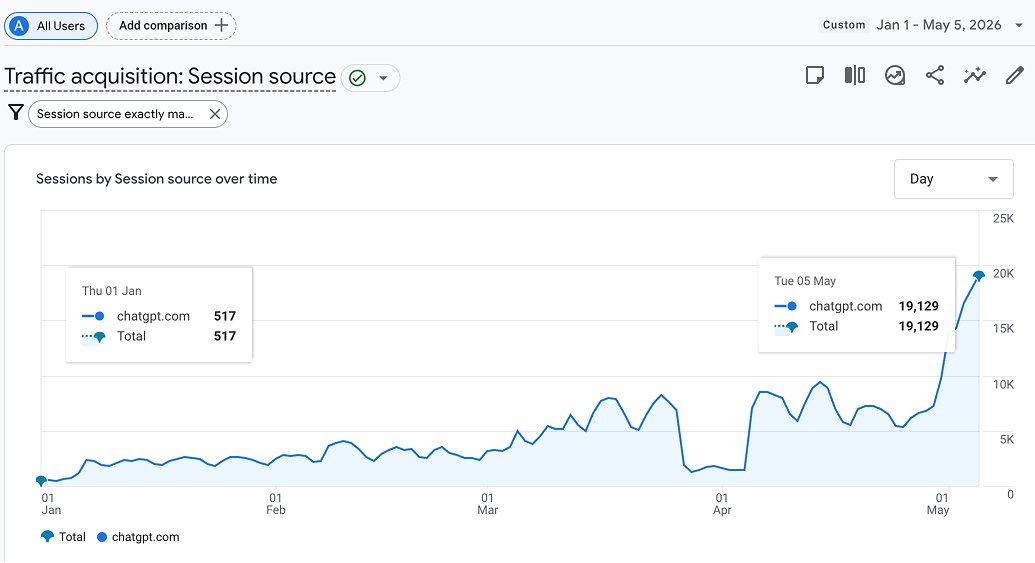Click the 01 Jan data point marker

pyautogui.click(x=41, y=480)
